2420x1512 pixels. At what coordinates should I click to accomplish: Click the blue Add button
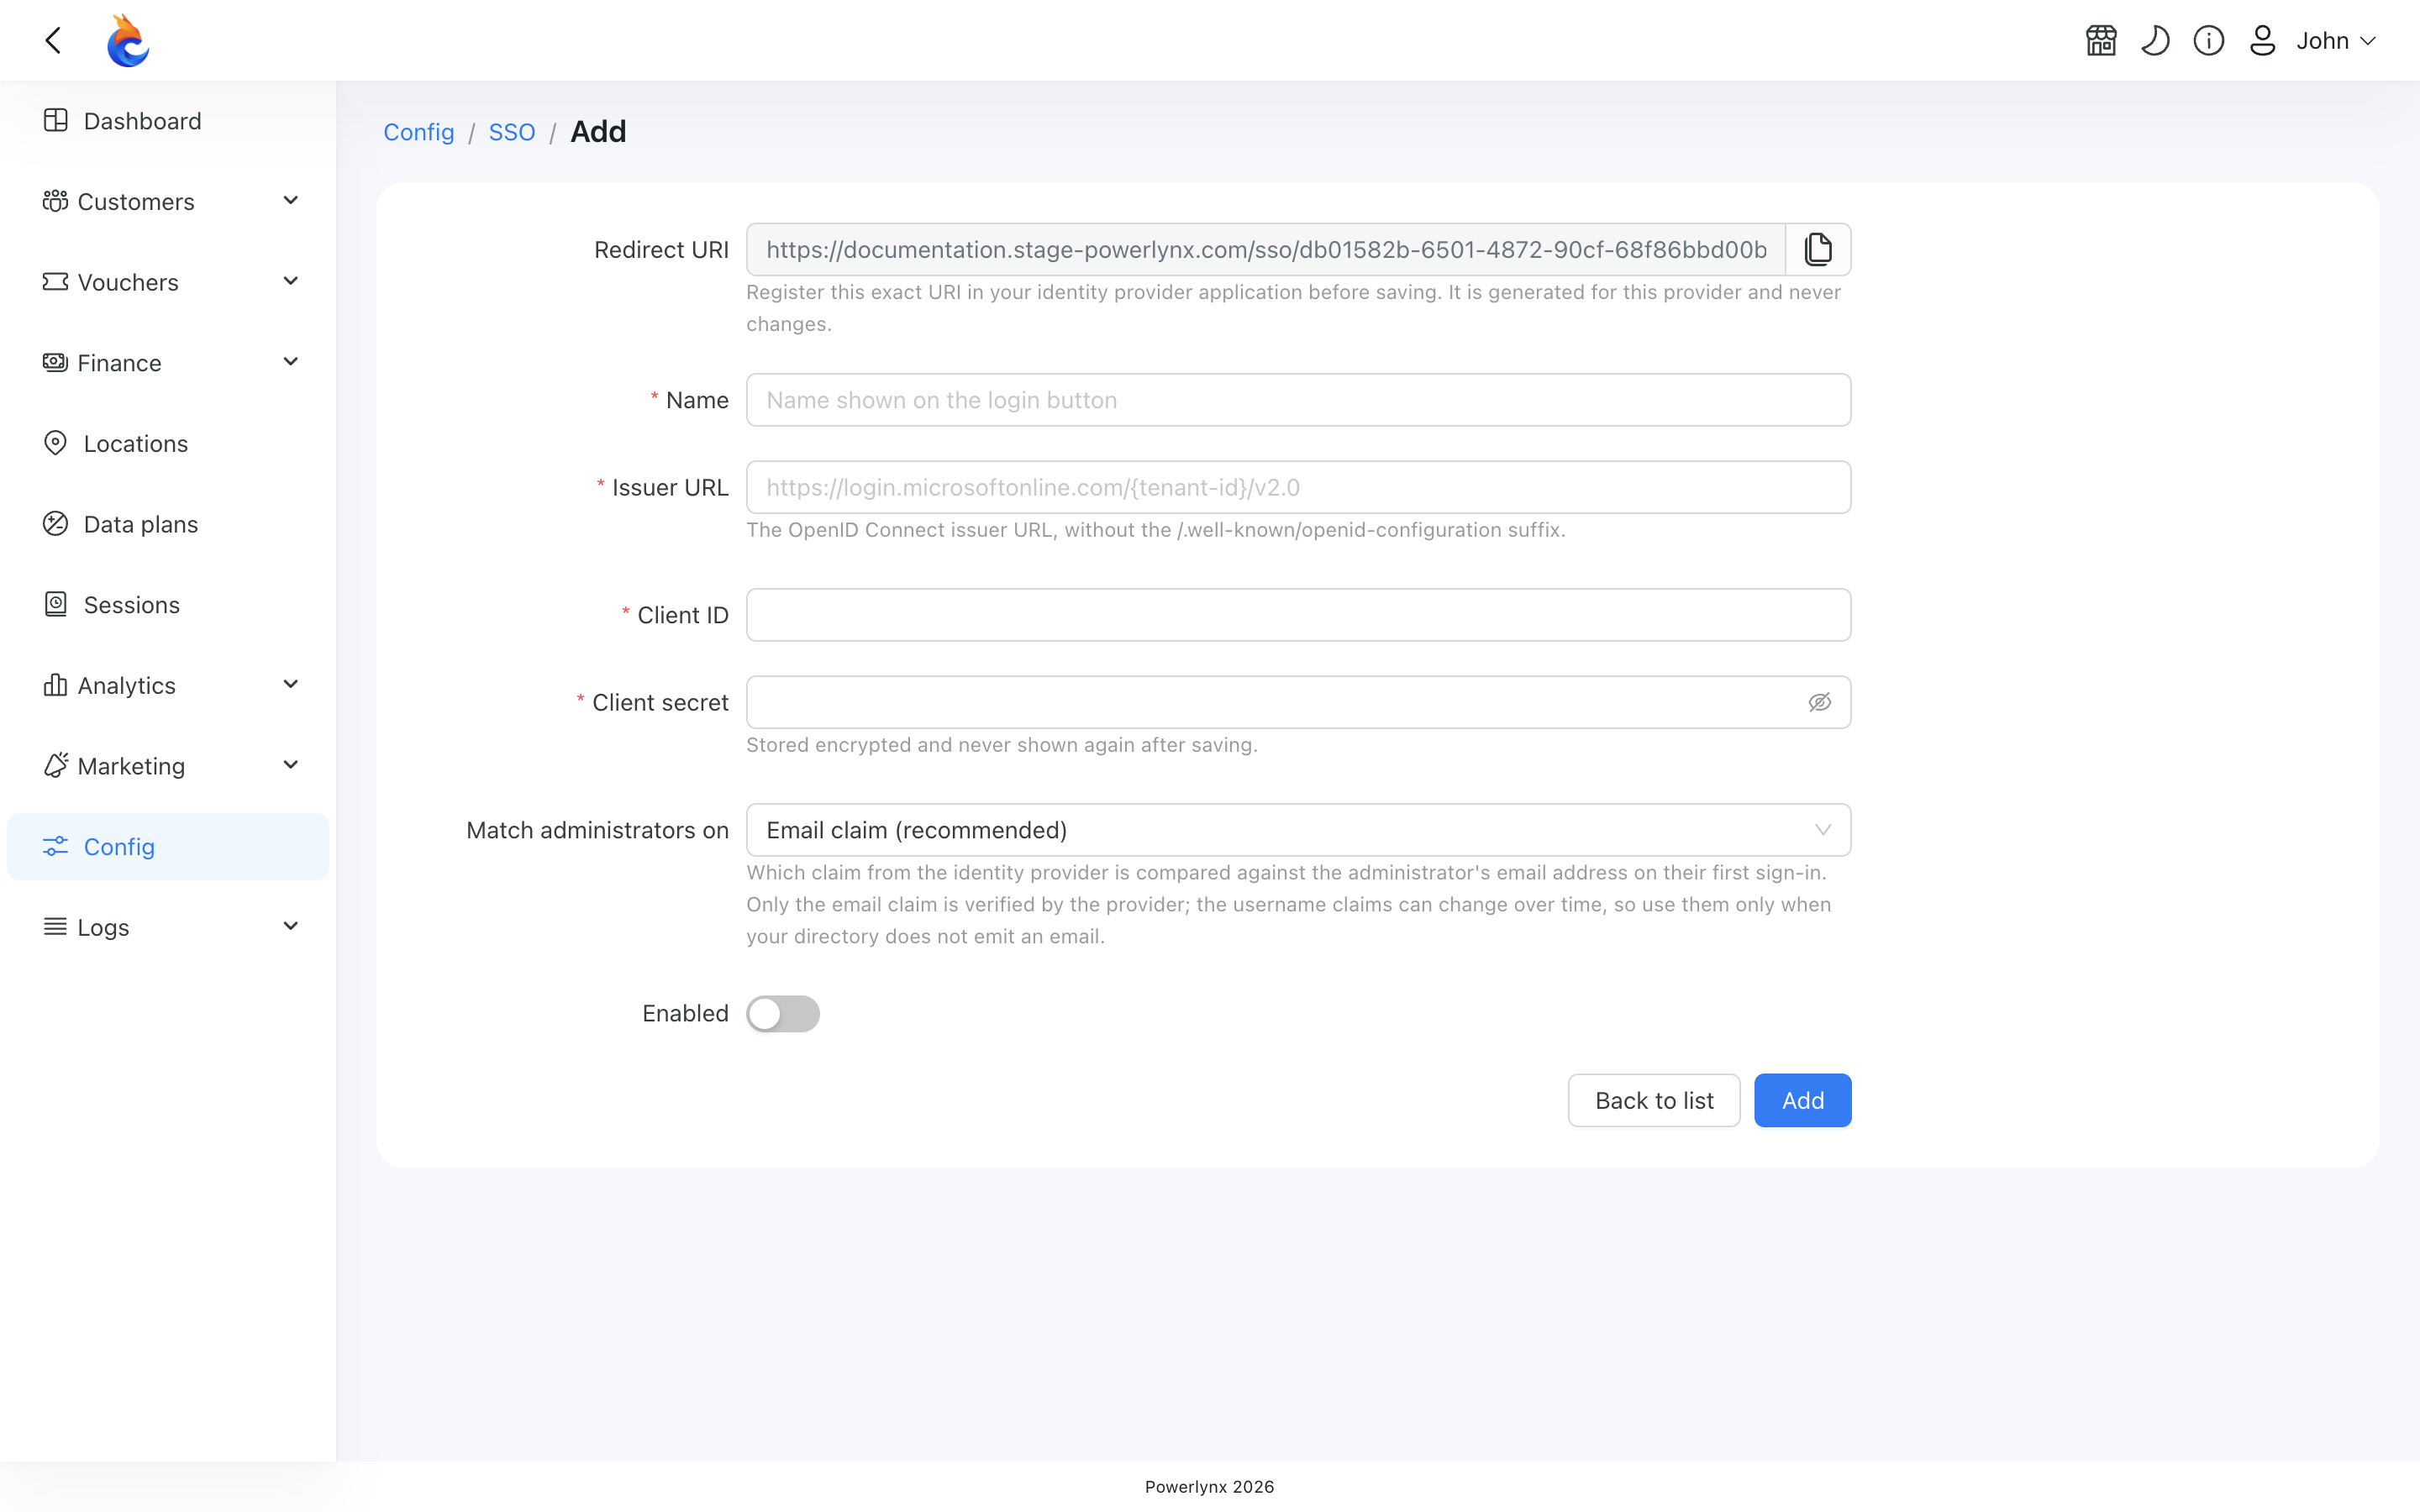coord(1802,1100)
